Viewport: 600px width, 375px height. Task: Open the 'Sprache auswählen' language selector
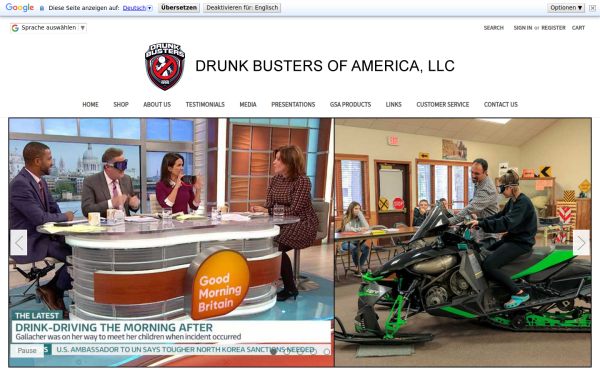[x=48, y=28]
